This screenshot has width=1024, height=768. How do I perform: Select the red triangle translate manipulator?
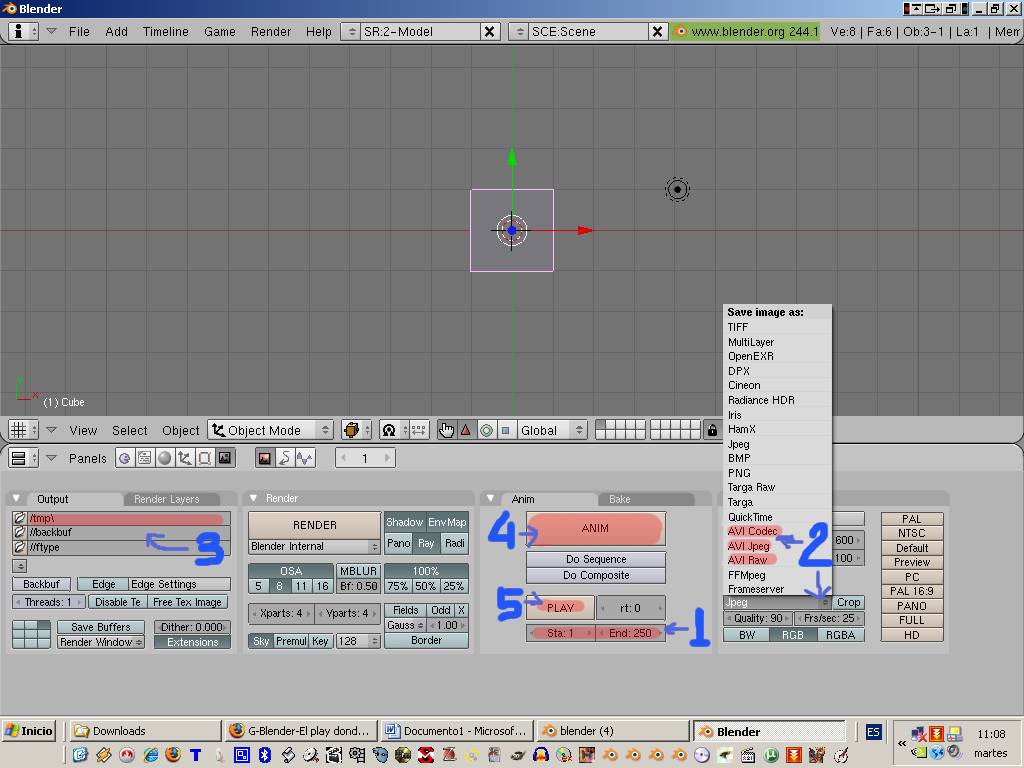coord(466,430)
